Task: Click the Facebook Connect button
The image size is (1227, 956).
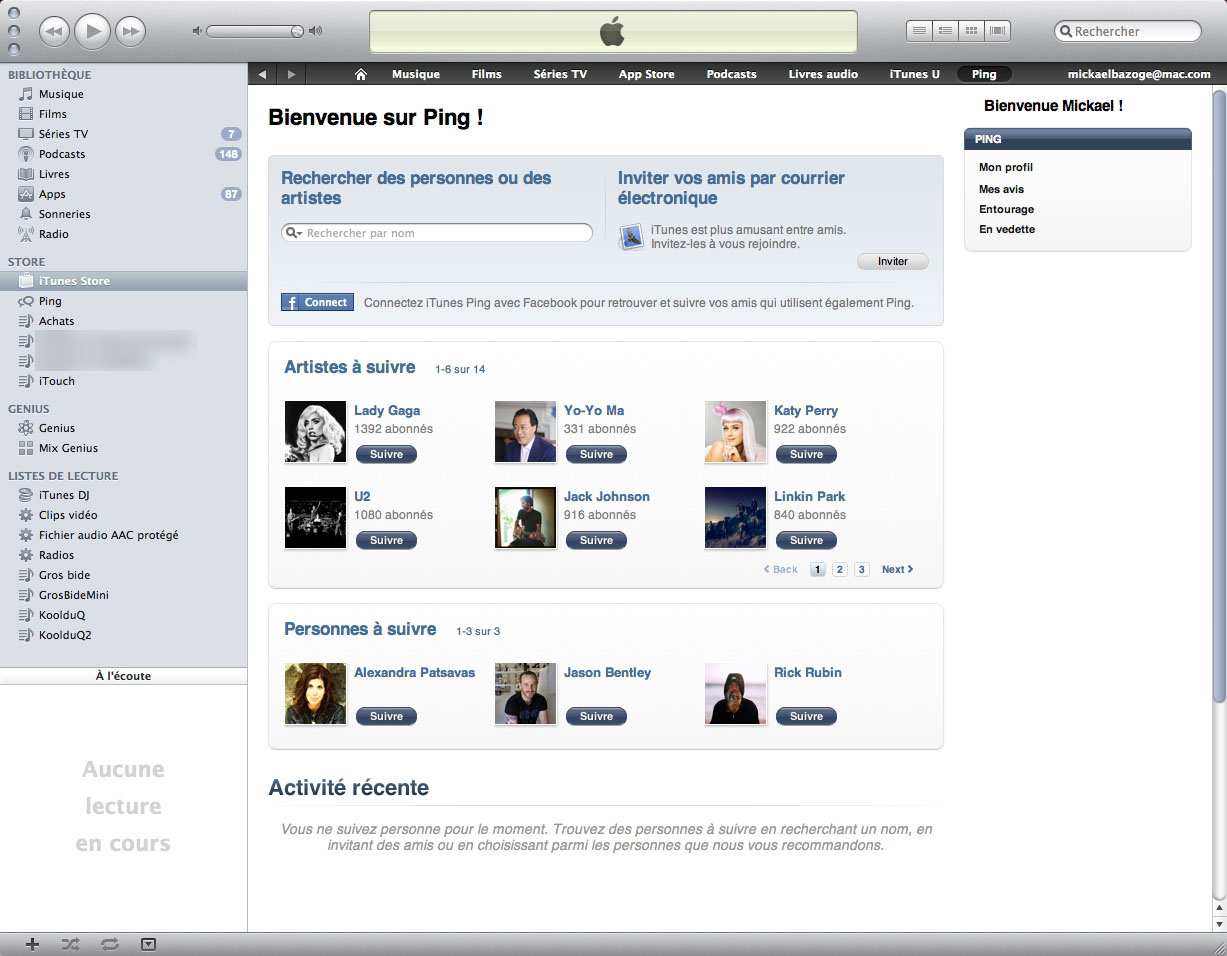Action: (x=317, y=302)
